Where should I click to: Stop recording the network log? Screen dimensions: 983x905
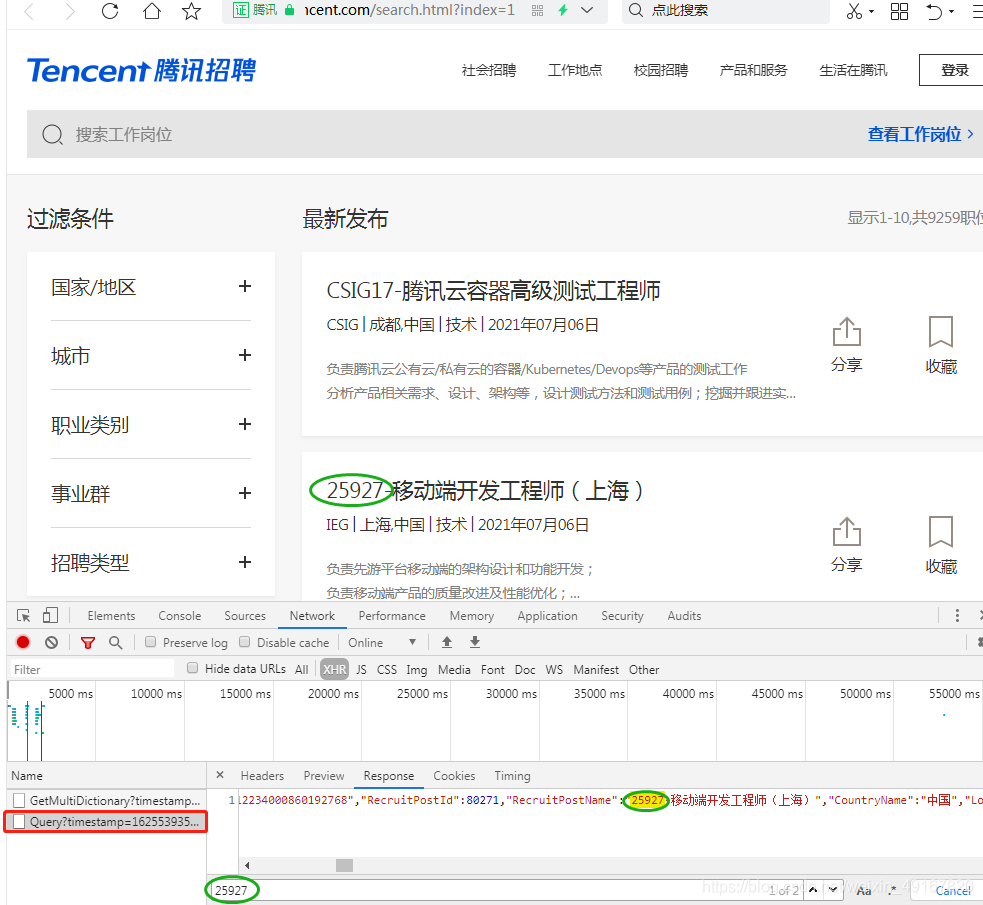click(23, 642)
